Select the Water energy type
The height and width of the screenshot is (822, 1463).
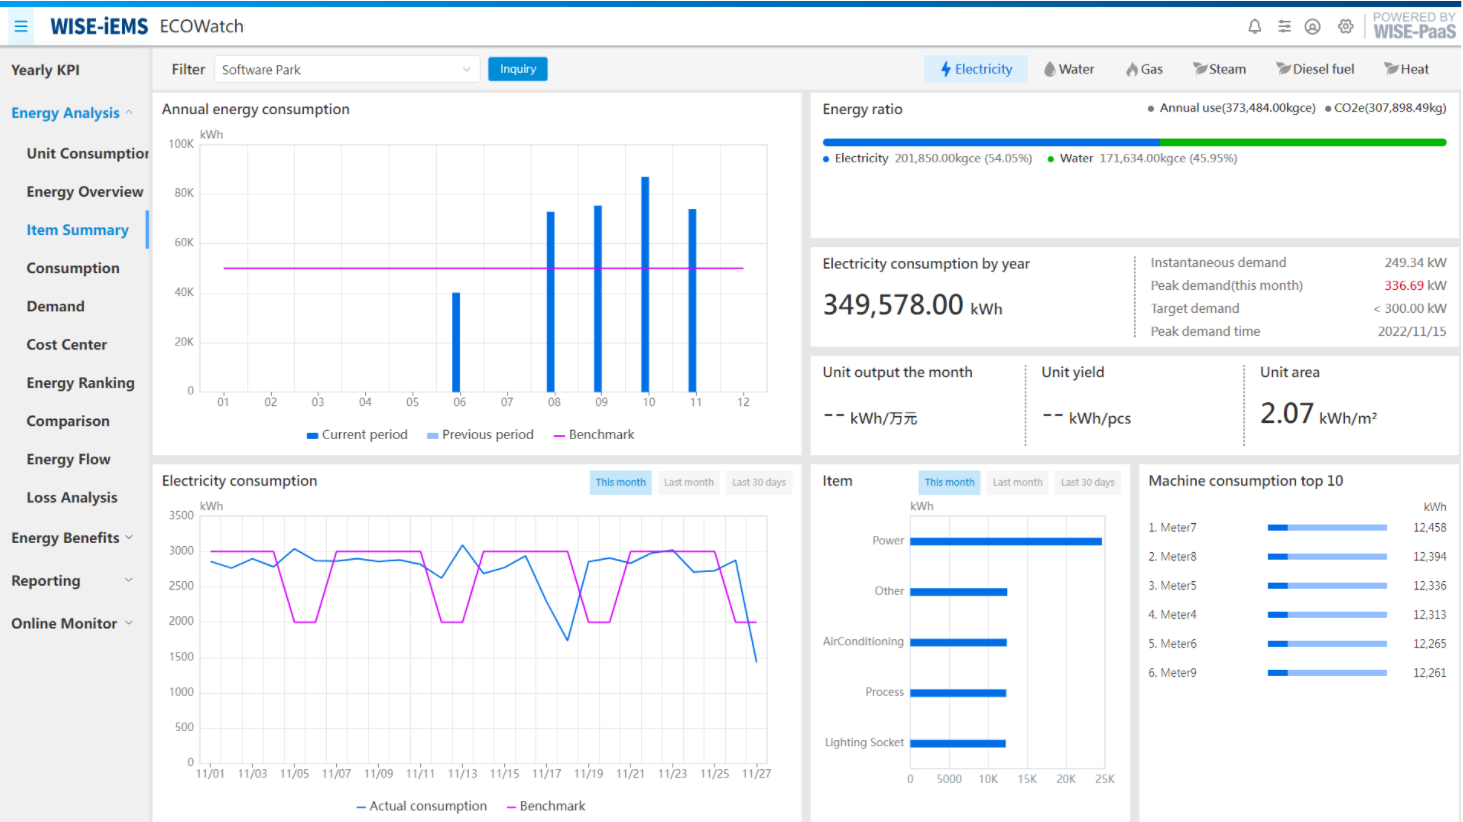click(x=1068, y=69)
